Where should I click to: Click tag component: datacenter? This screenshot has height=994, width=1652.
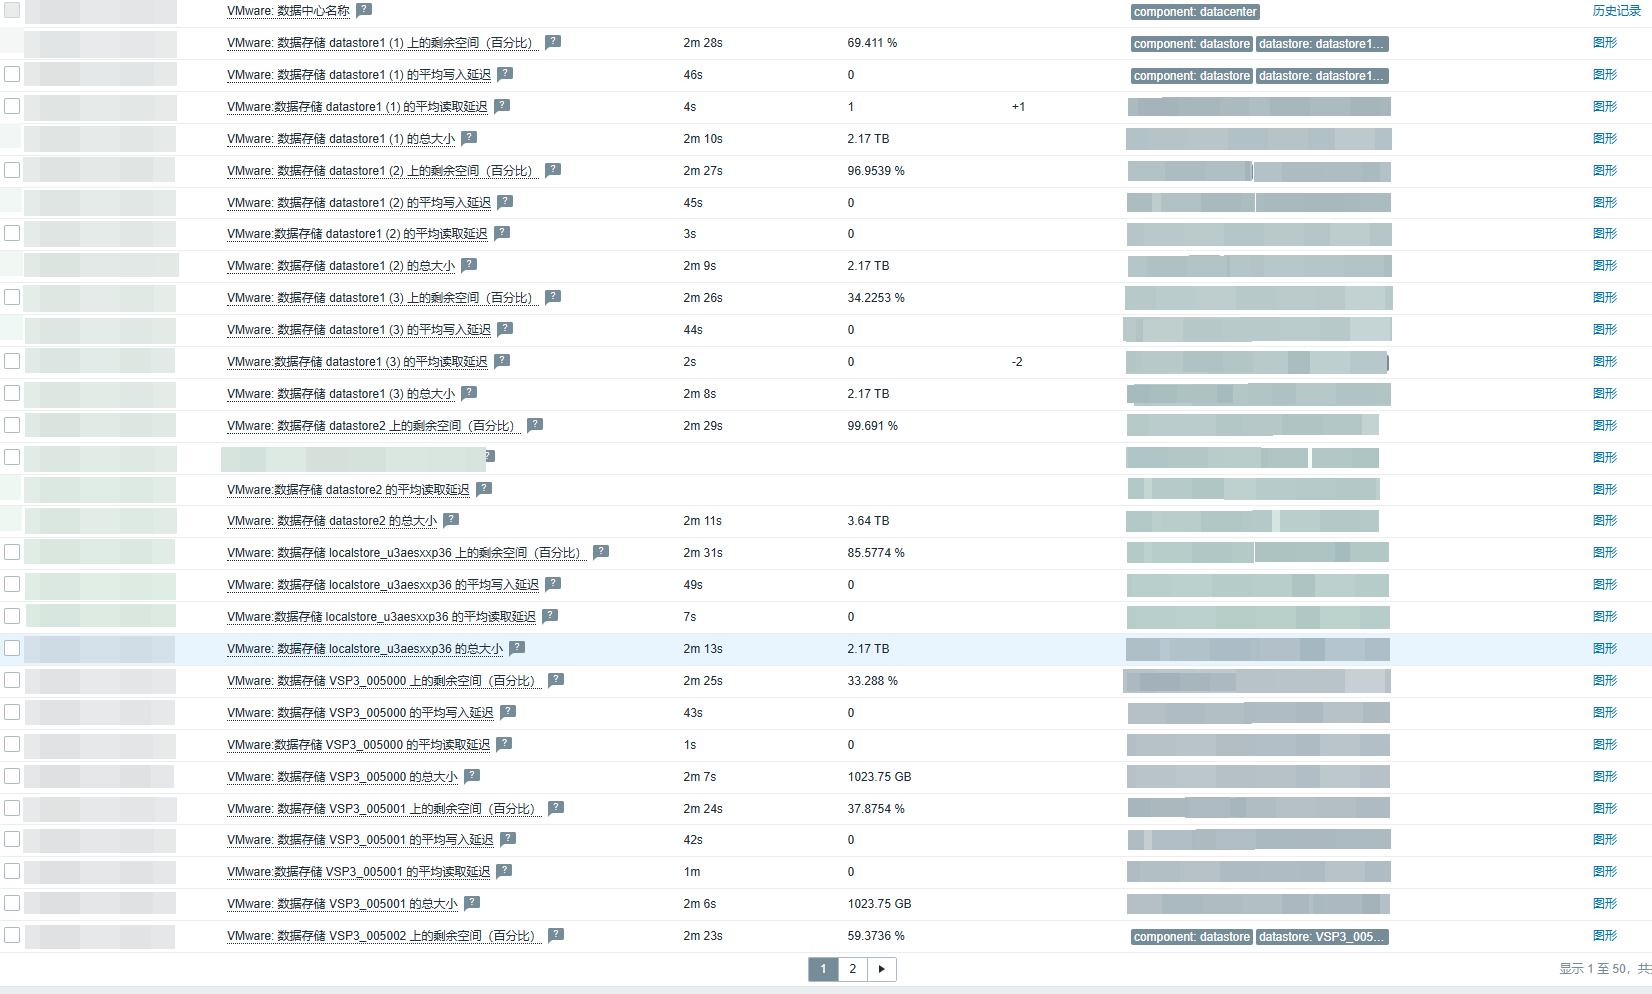(x=1195, y=12)
